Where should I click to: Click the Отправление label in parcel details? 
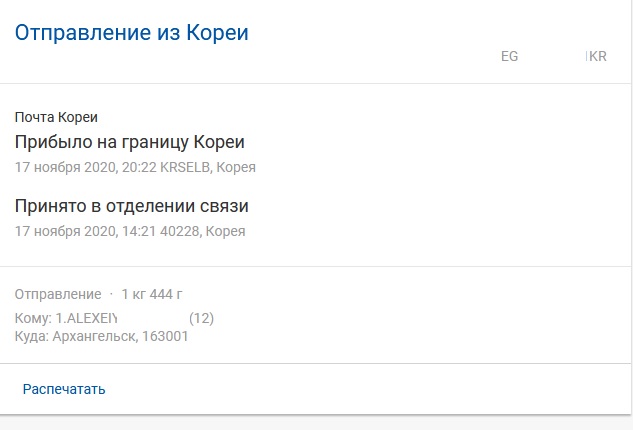tap(58, 294)
